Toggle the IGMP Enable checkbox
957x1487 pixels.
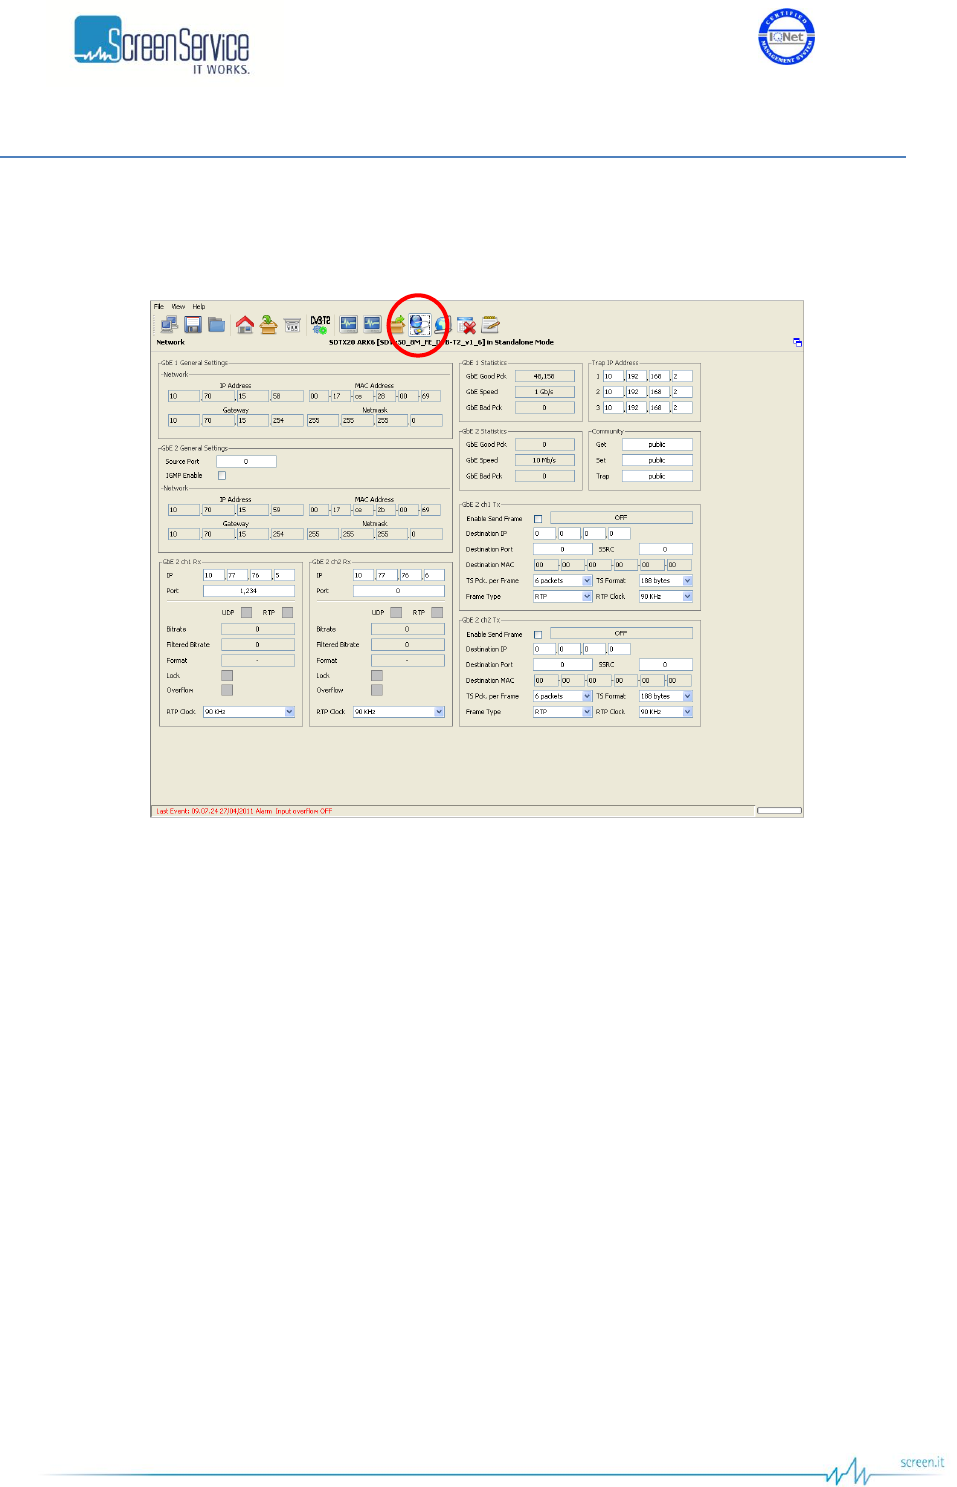[222, 475]
